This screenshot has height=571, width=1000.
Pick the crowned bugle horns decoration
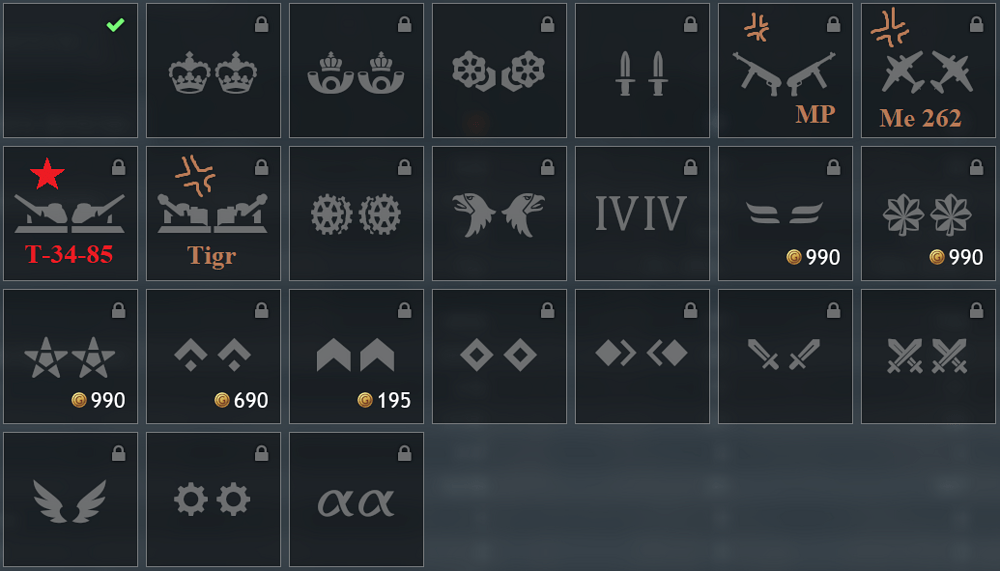(356, 70)
